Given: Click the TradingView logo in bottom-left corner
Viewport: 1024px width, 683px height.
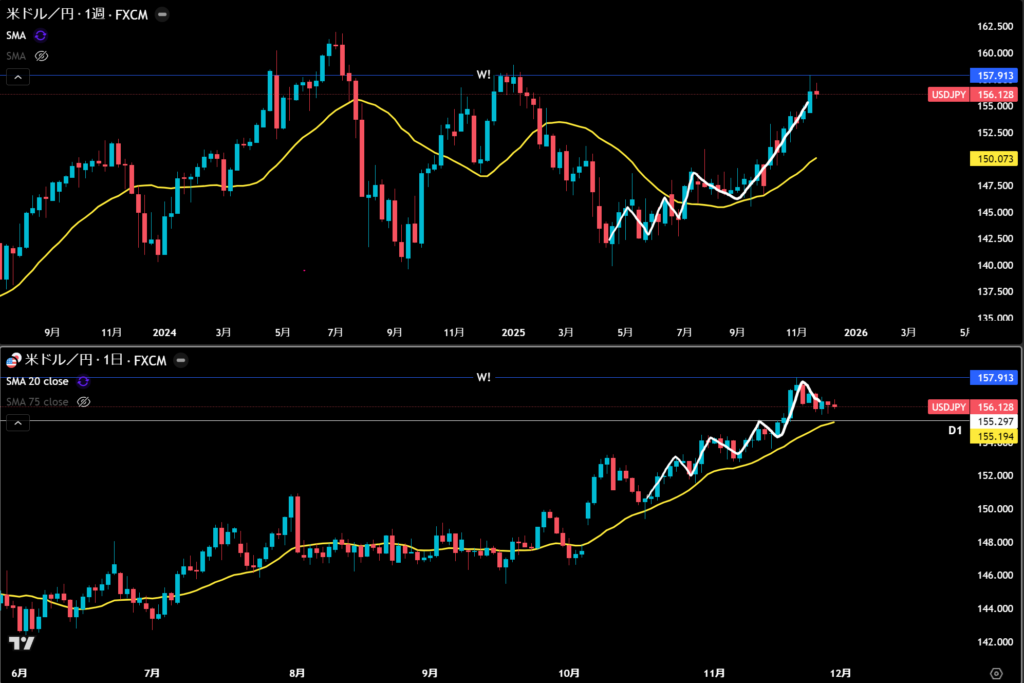Looking at the screenshot, I should pyautogui.click(x=20, y=643).
